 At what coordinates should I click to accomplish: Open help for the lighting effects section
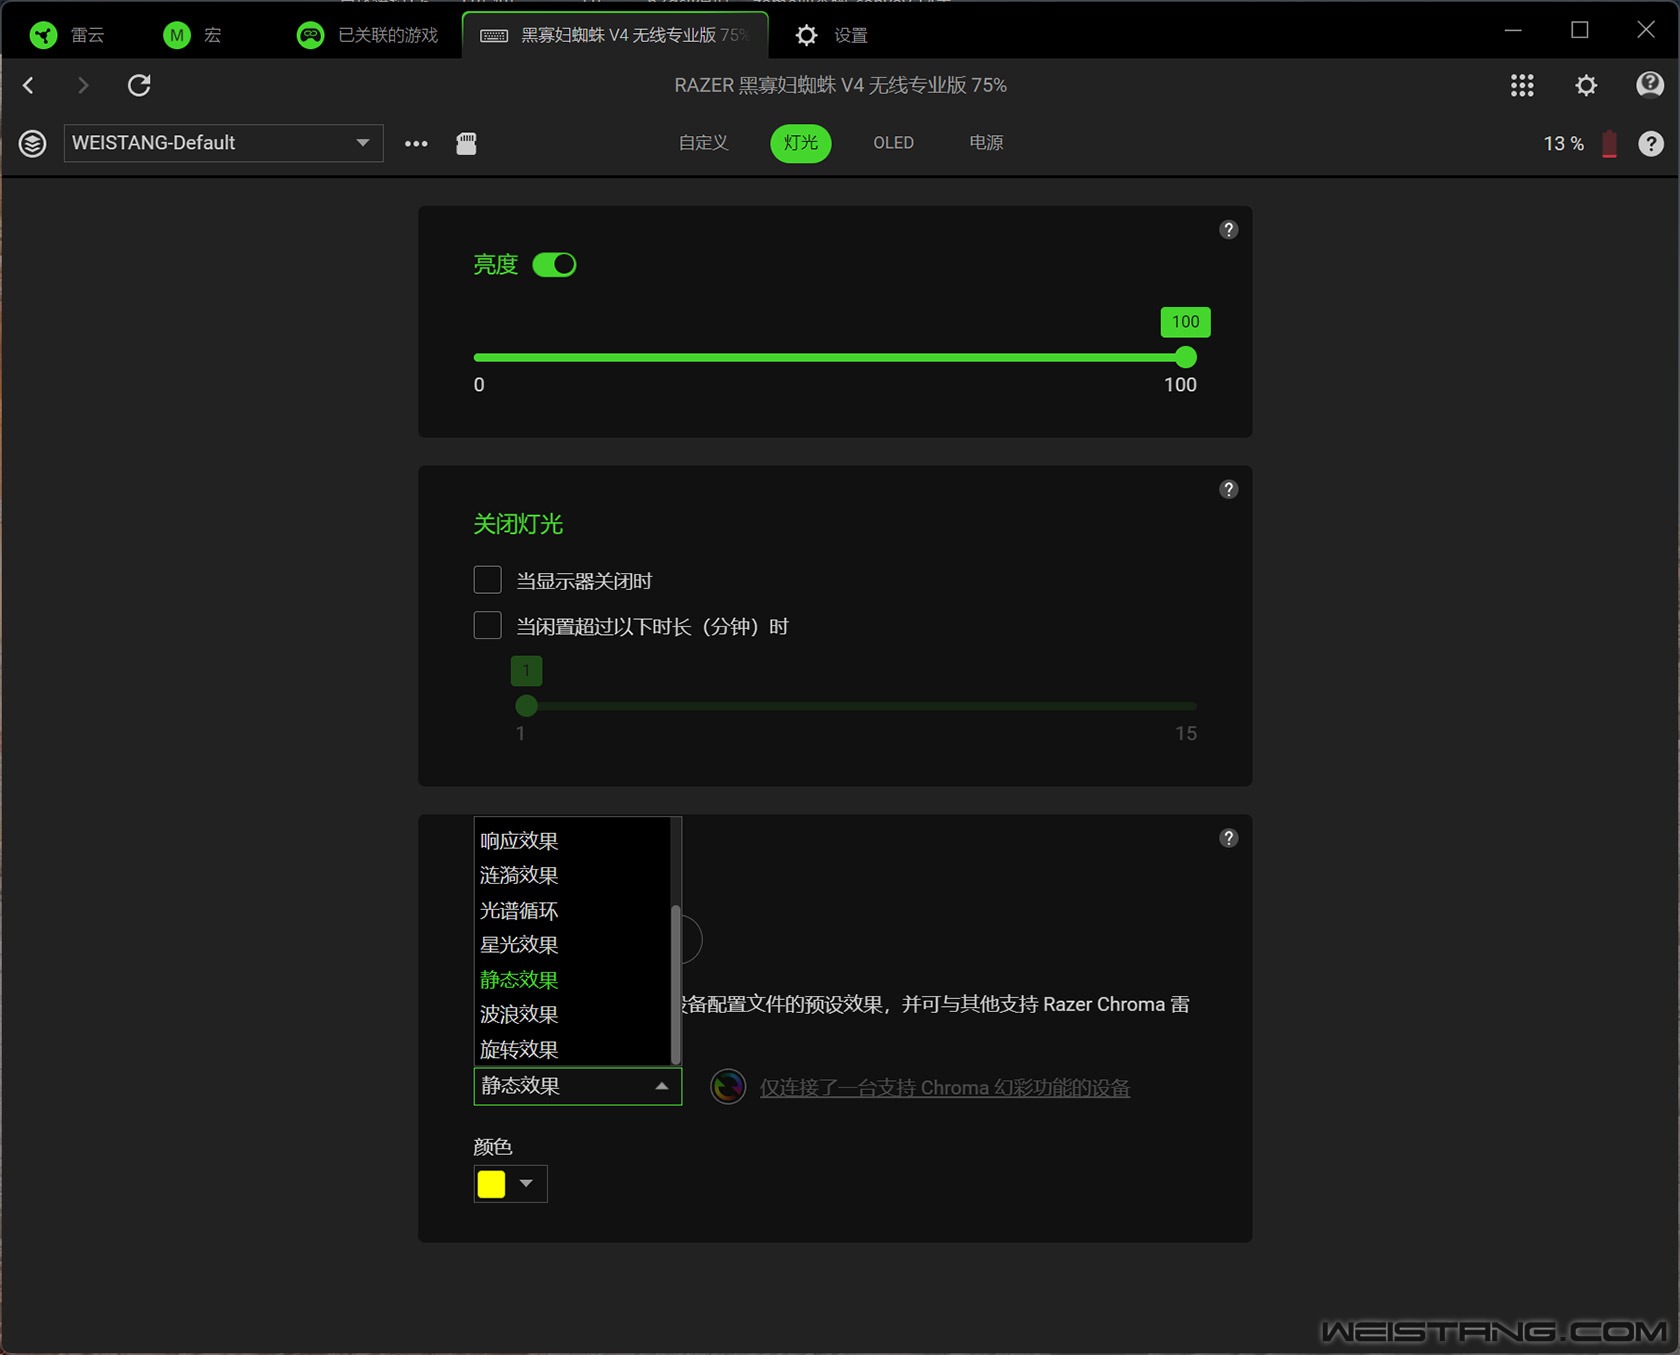tap(1229, 838)
